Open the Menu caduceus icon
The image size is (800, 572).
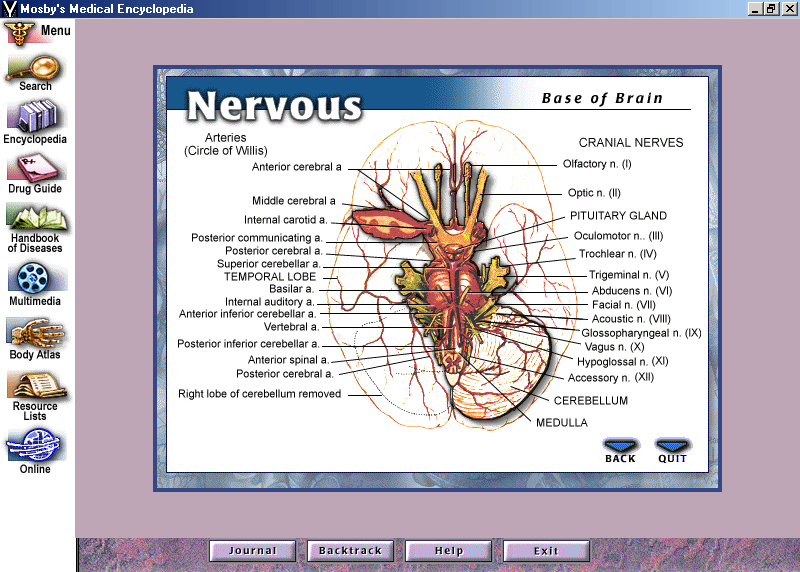19,33
